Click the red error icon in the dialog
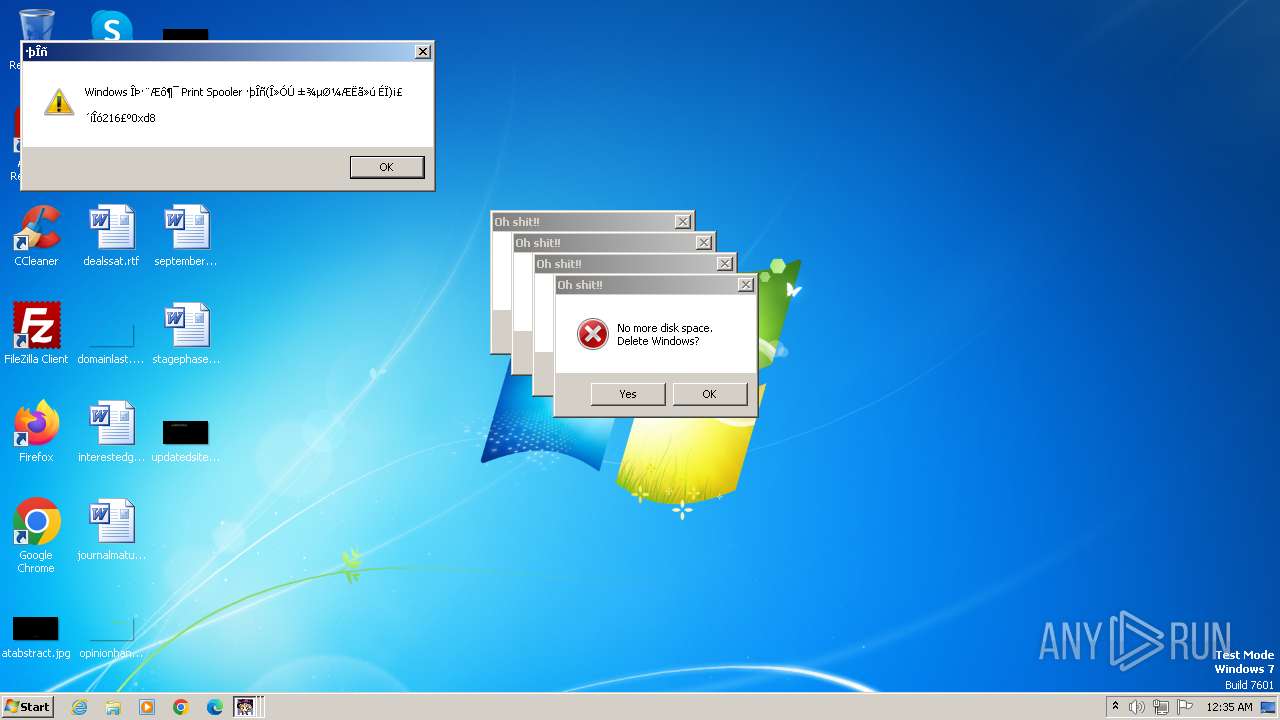1280x720 pixels. 593,334
